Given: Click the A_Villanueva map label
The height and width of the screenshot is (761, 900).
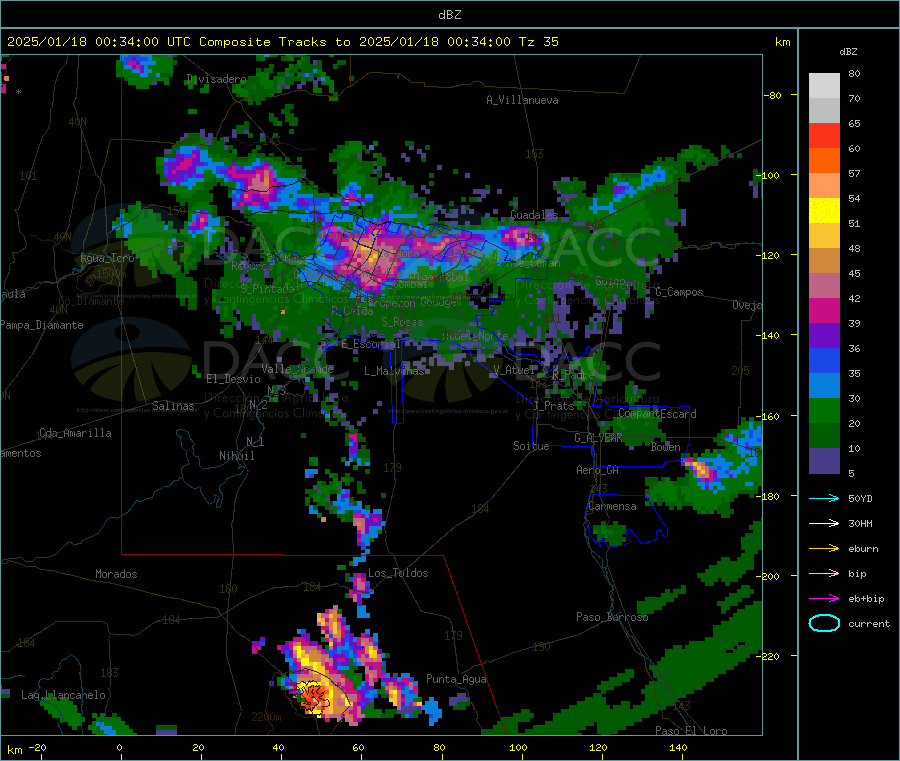Looking at the screenshot, I should click(x=522, y=100).
